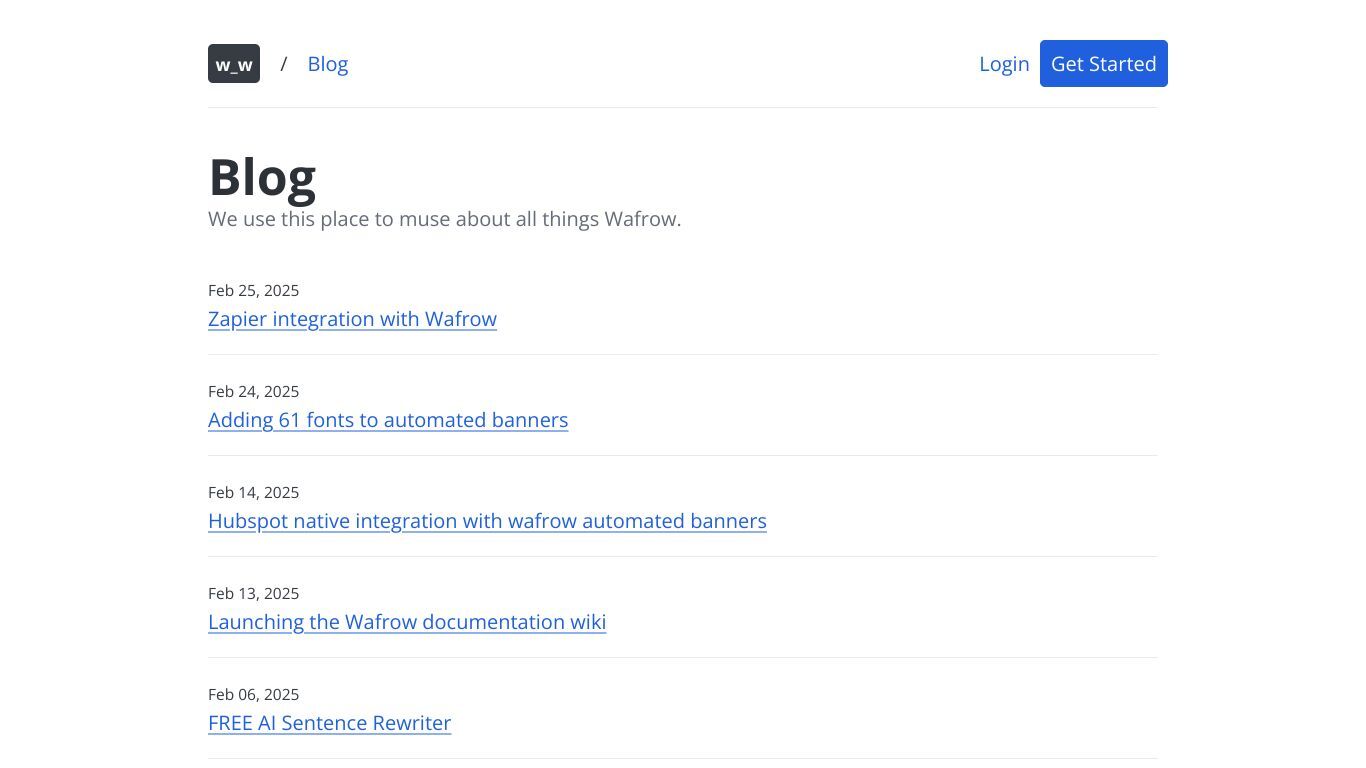Click the date Feb 14, 2025
Viewport: 1366px width, 768px height.
click(x=253, y=493)
